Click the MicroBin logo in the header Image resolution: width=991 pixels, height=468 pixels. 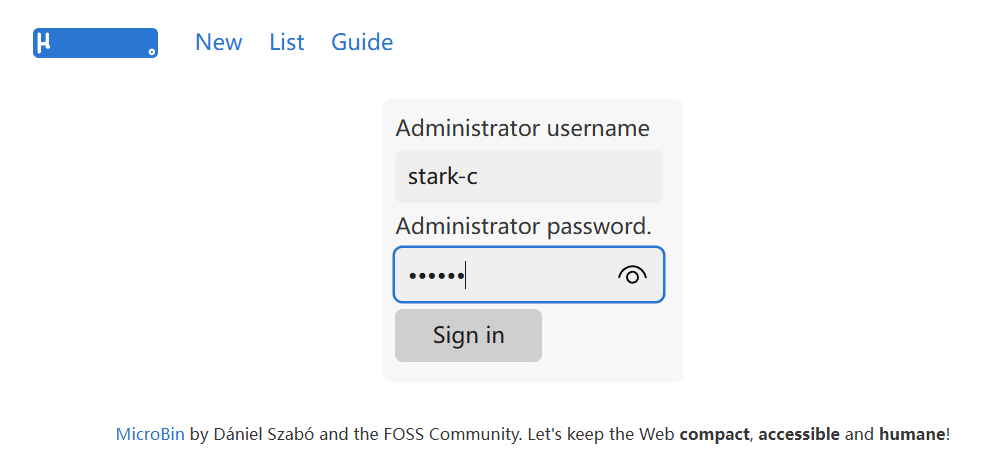pyautogui.click(x=95, y=43)
